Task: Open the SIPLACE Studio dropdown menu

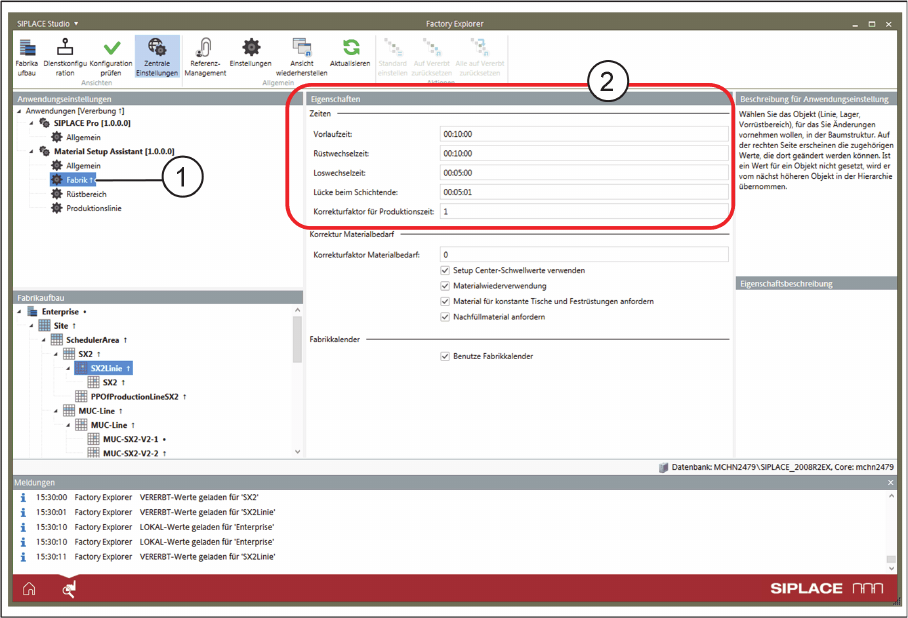Action: coord(47,24)
